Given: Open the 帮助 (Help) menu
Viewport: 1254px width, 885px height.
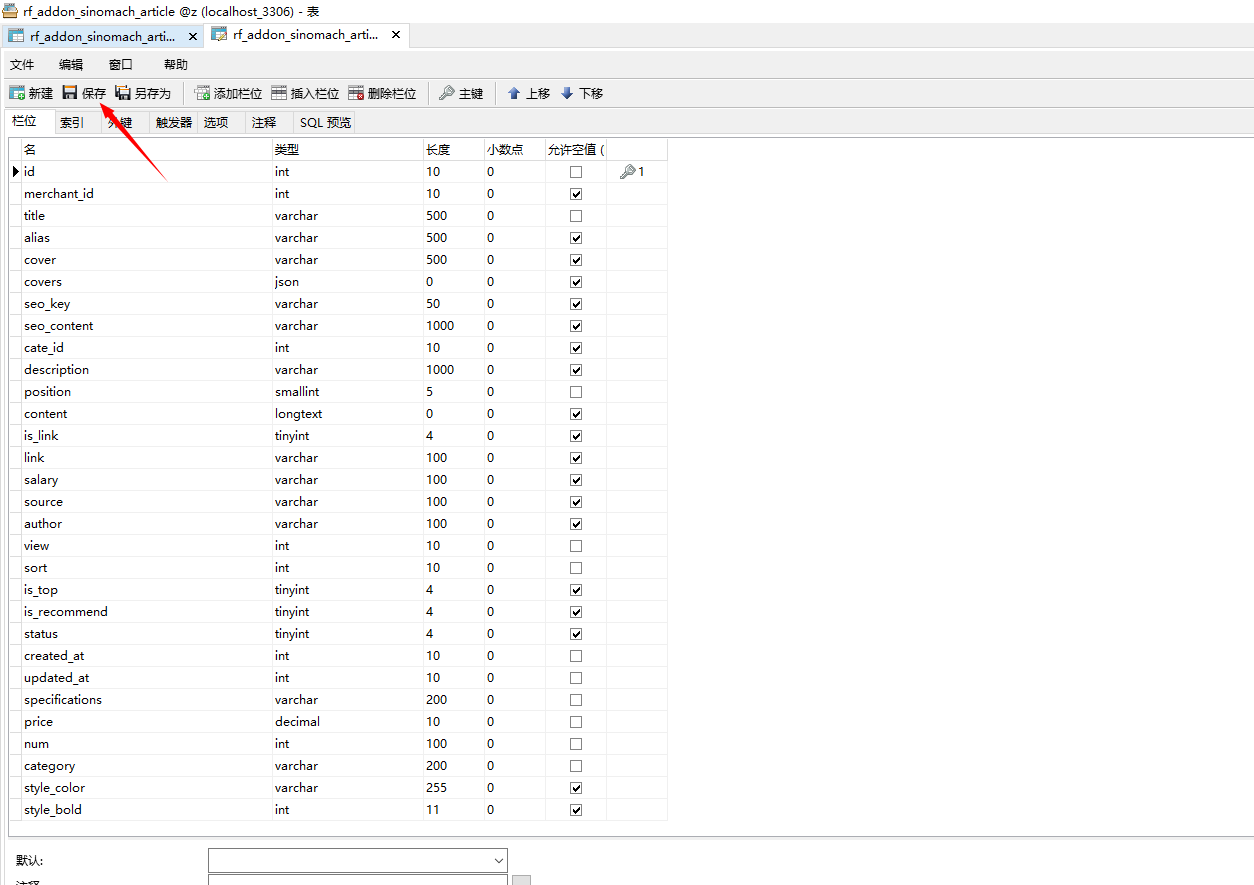Looking at the screenshot, I should point(175,64).
